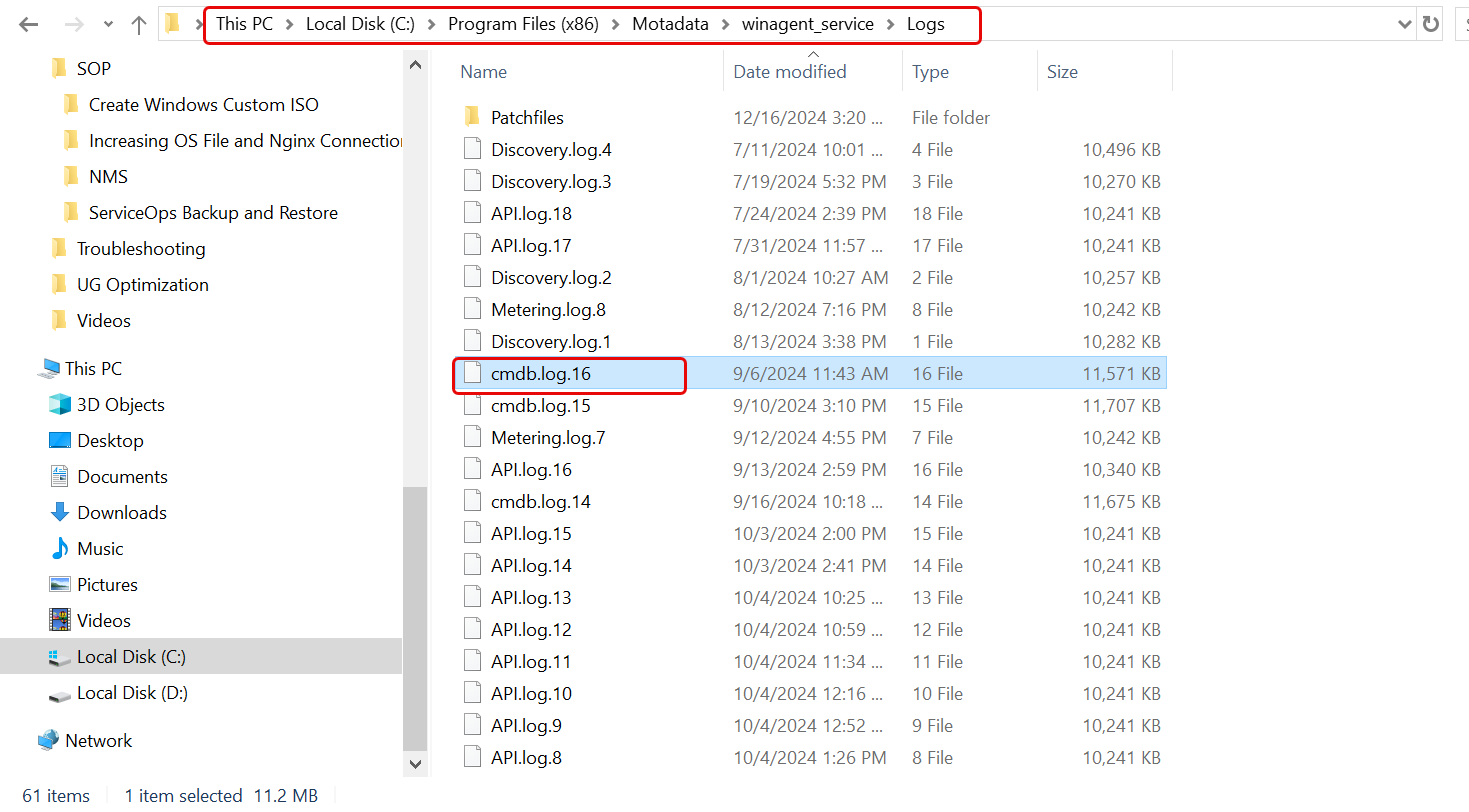Select Troubleshooting folder in sidebar
Image resolution: width=1469 pixels, height=812 pixels.
141,249
